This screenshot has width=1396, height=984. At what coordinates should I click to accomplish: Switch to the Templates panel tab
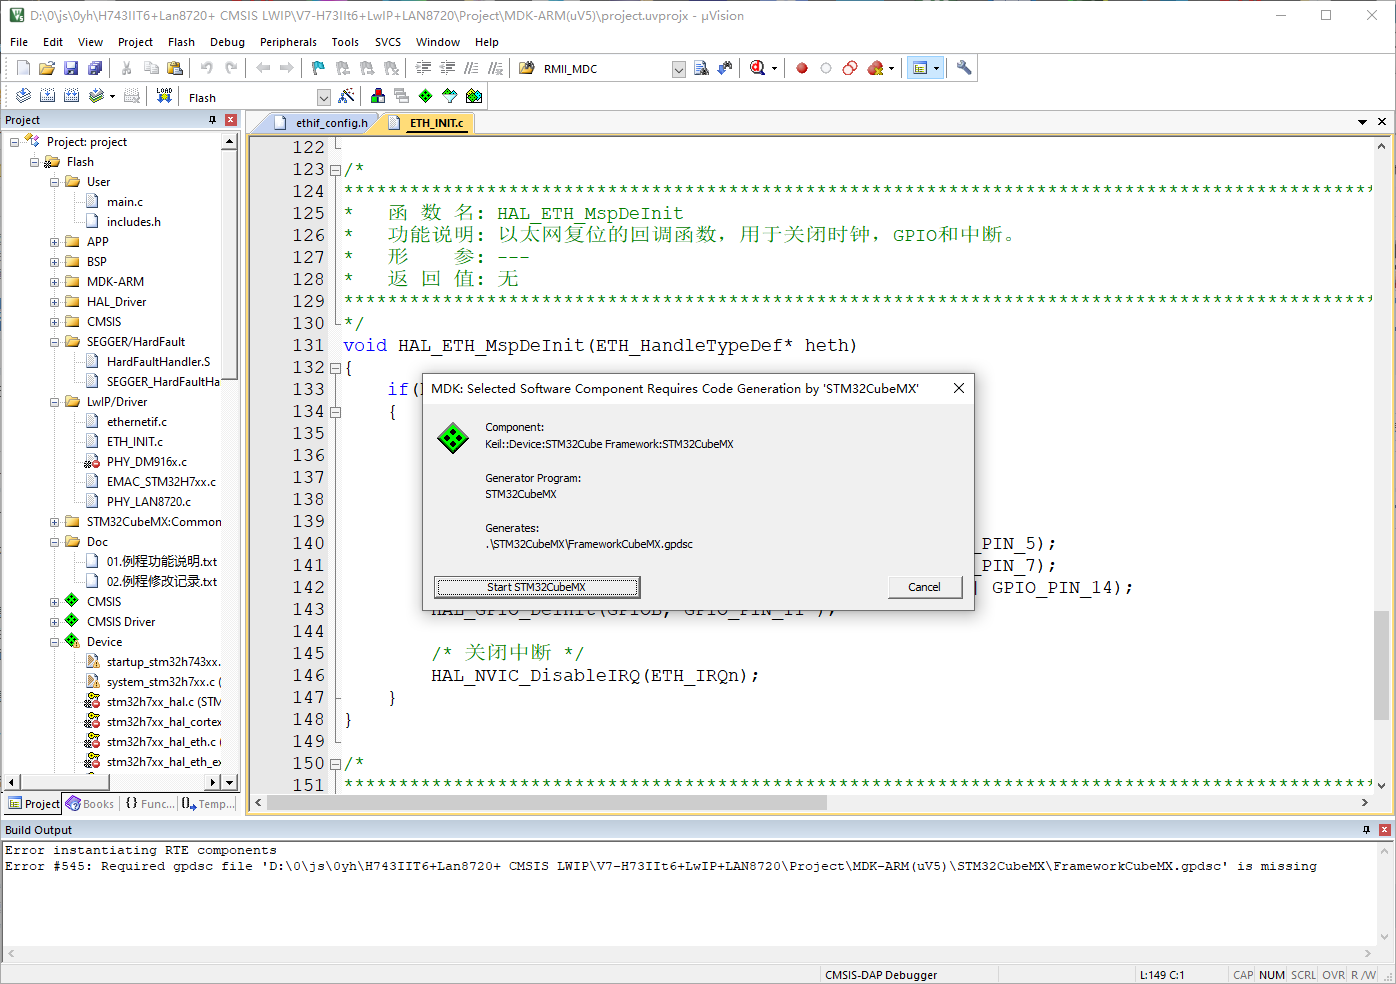tap(208, 804)
